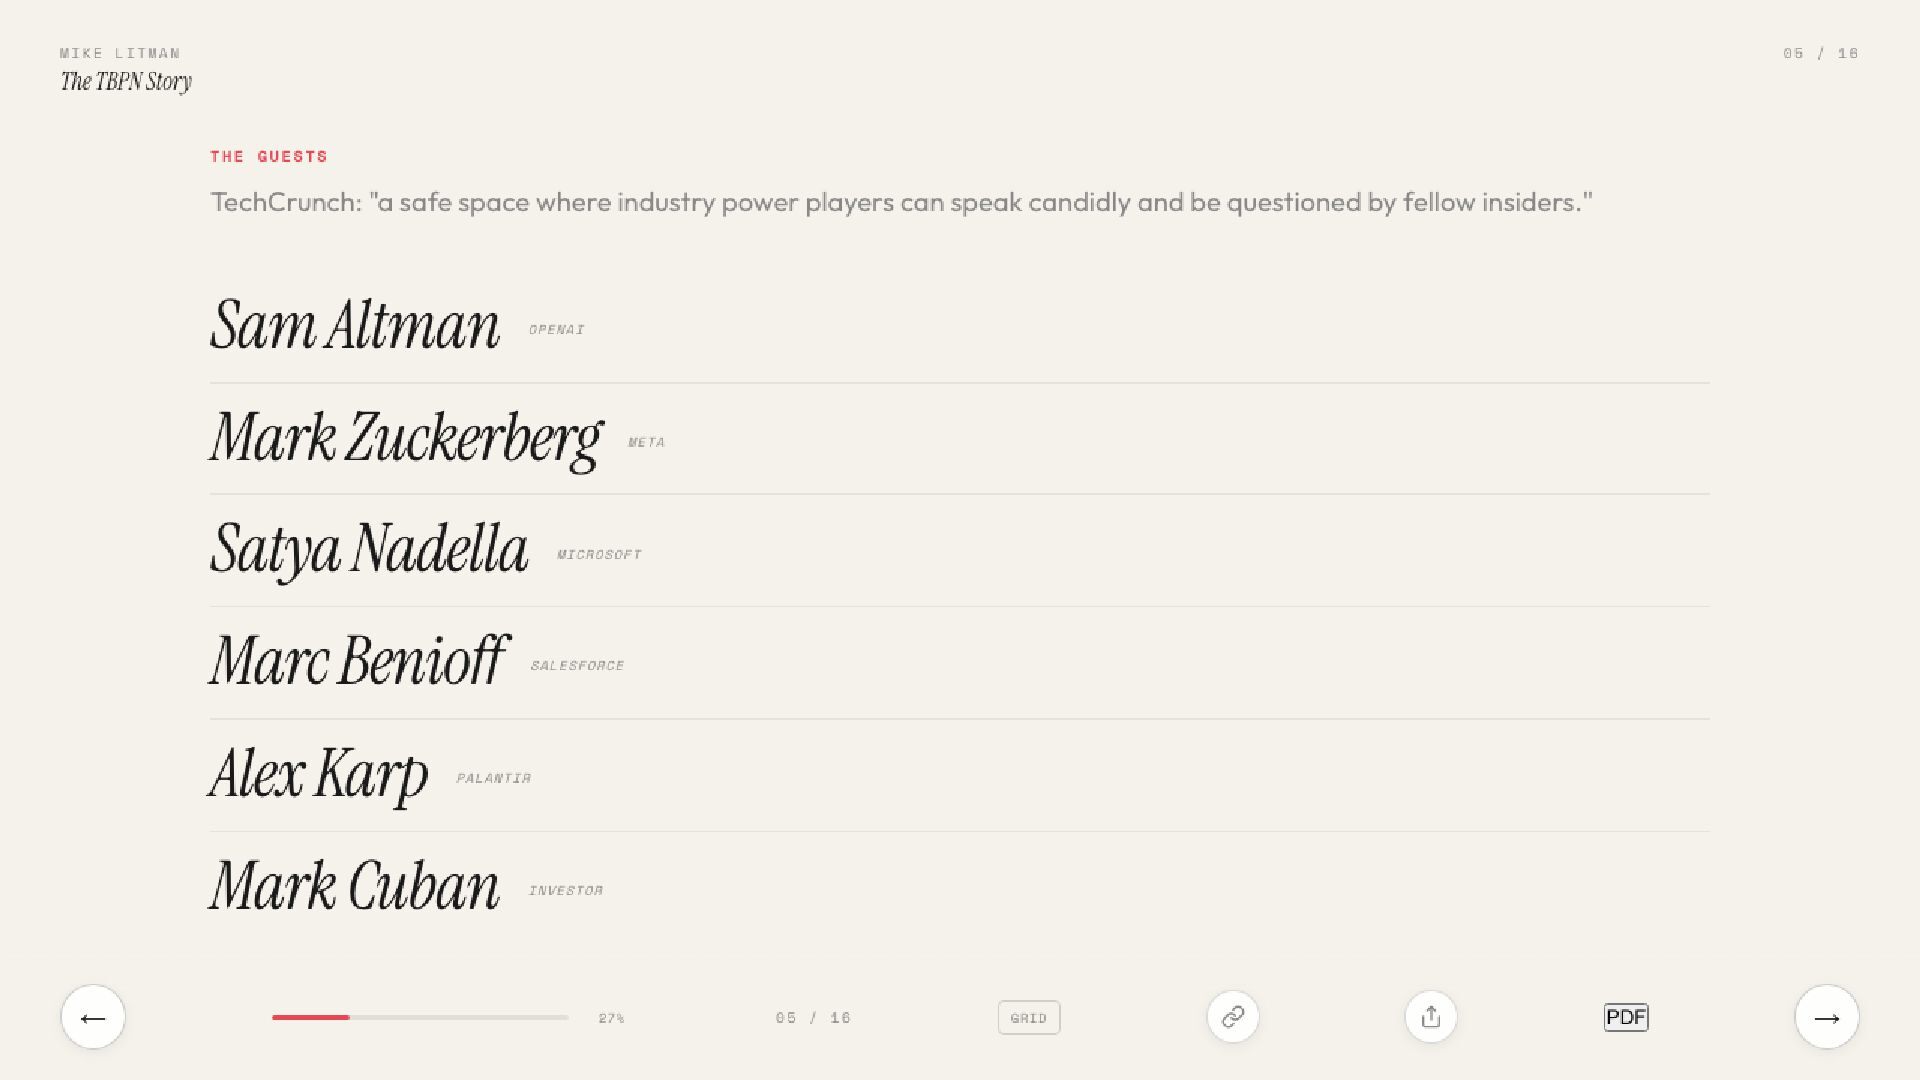Viewport: 1920px width, 1080px height.
Task: Open the share icon button
Action: pyautogui.click(x=1430, y=1017)
